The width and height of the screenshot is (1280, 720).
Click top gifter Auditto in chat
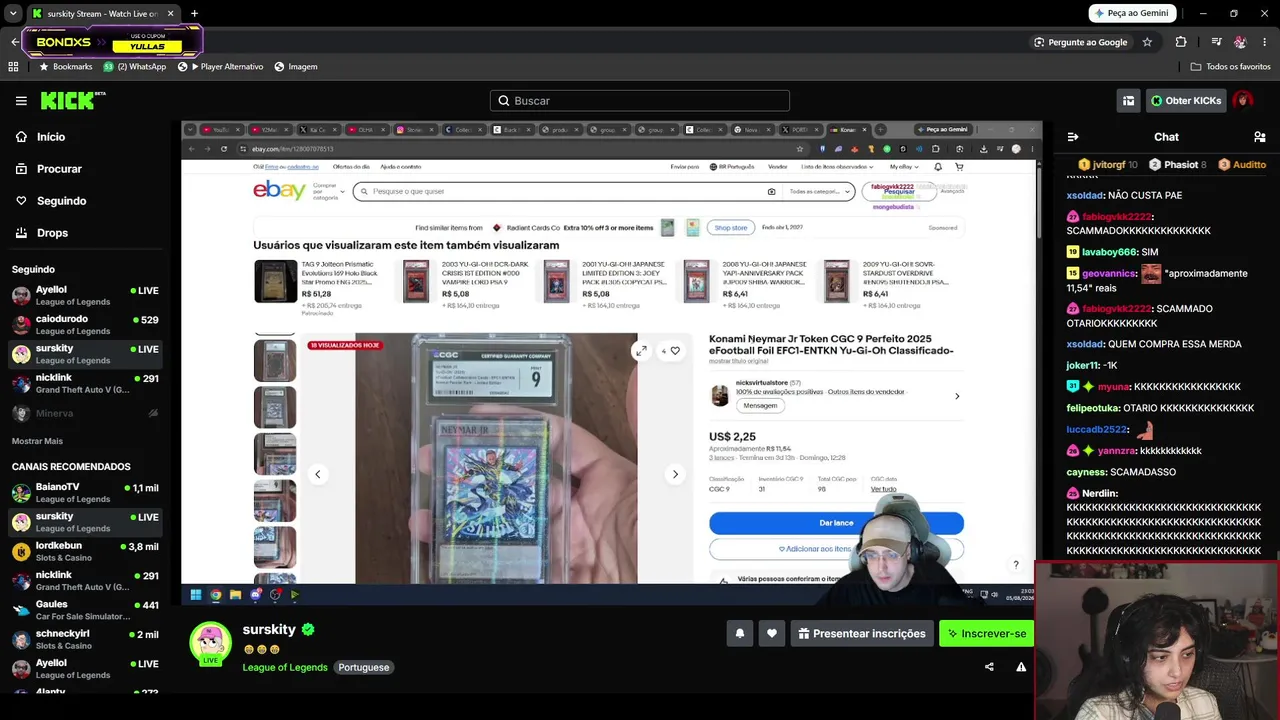[x=1241, y=164]
